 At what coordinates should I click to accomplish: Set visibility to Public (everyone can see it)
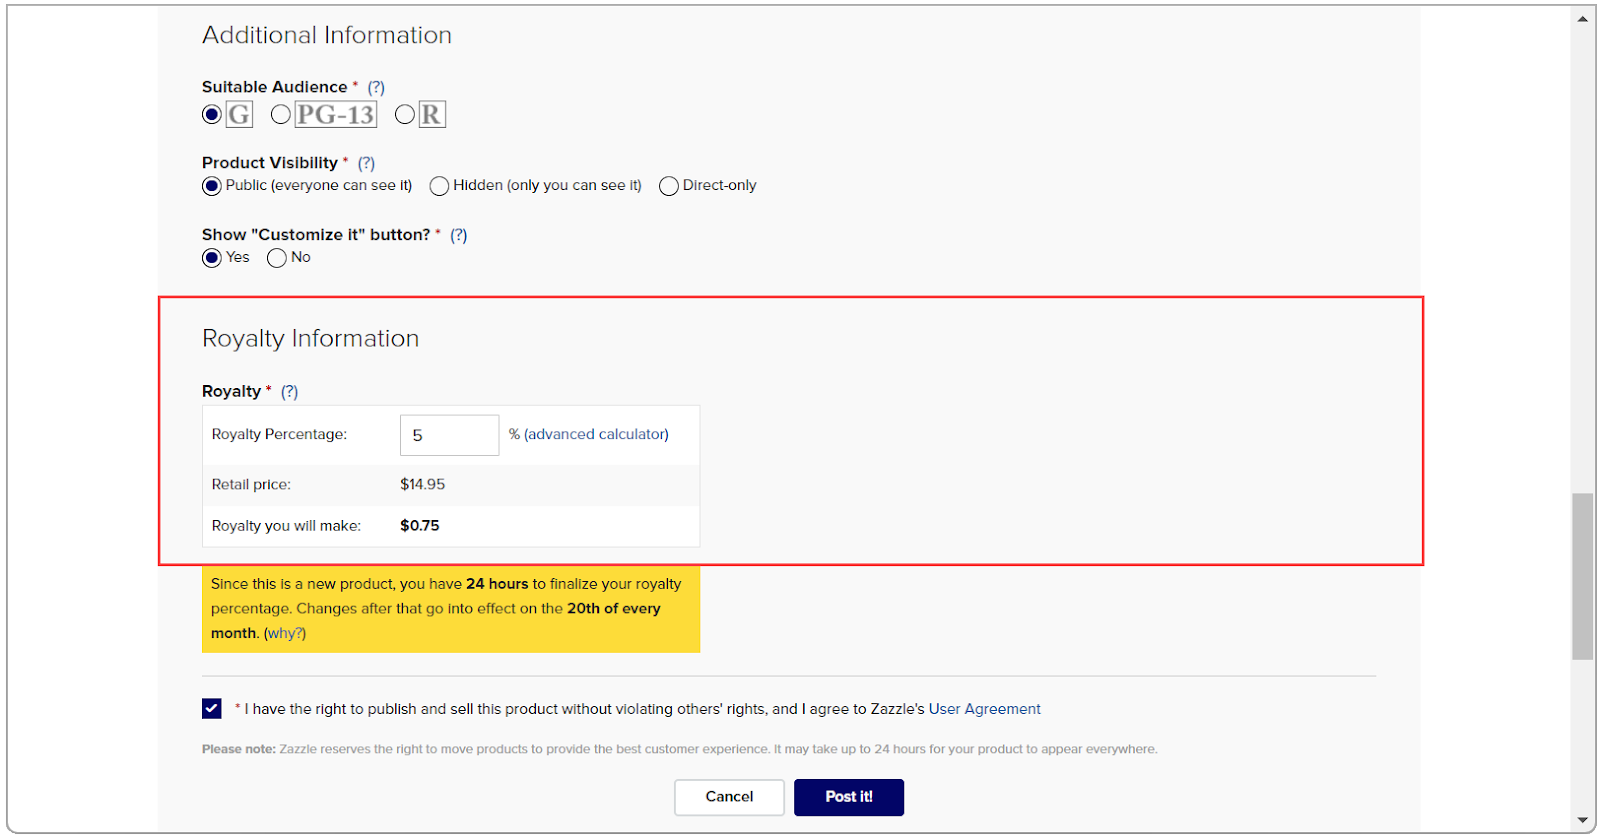(x=211, y=186)
